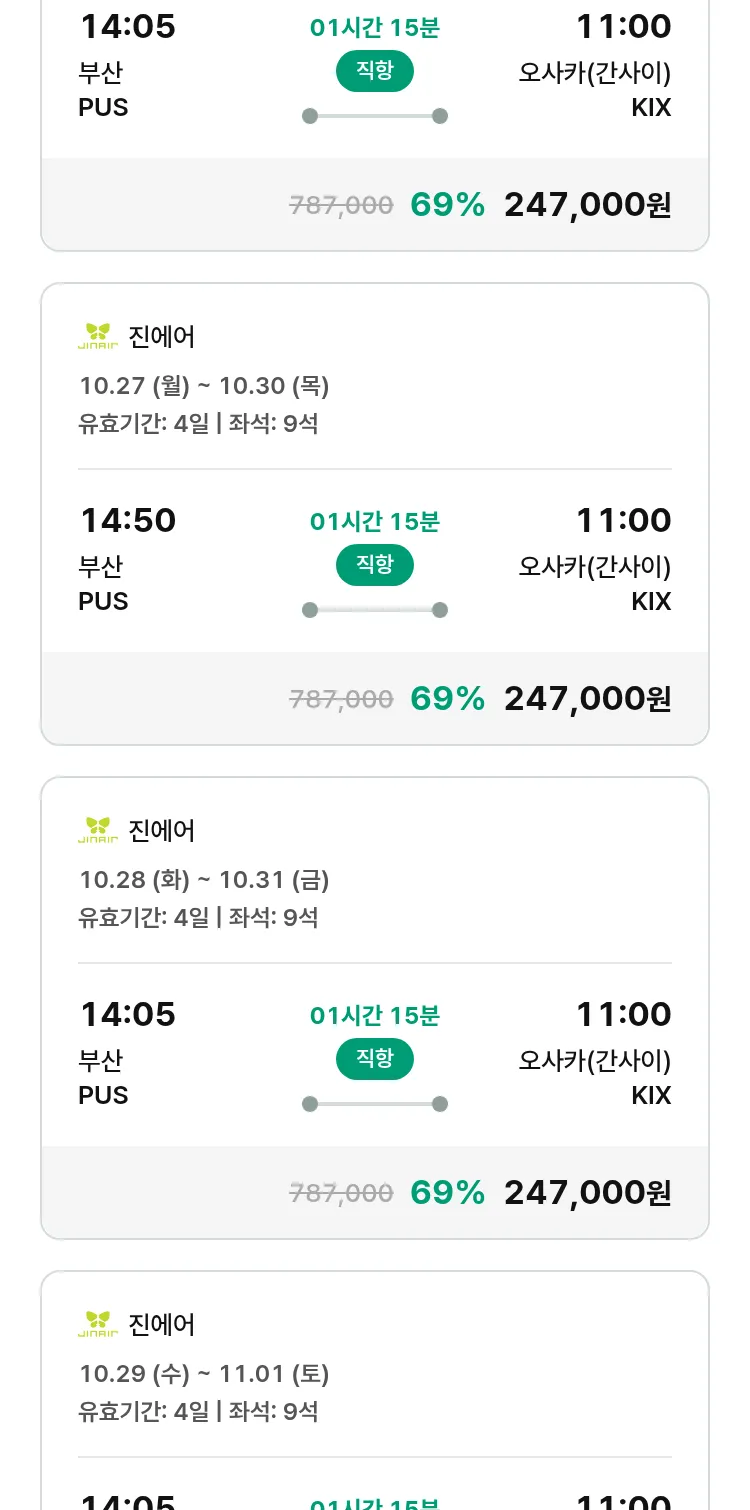Tap the 유효기간 4일 seat info on the 10.28 card
This screenshot has height=1510, width=750.
[198, 917]
